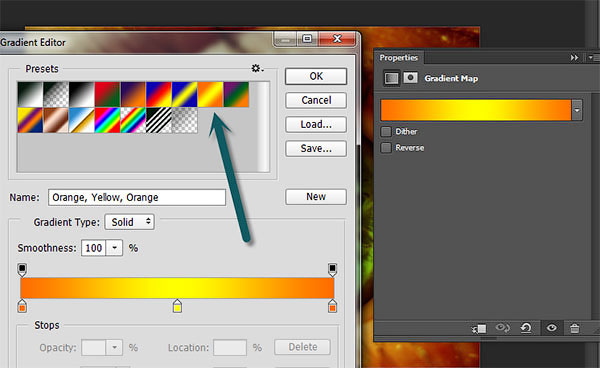The width and height of the screenshot is (600, 368).
Task: Open the Smoothness value dropdown arrow
Action: 114,248
